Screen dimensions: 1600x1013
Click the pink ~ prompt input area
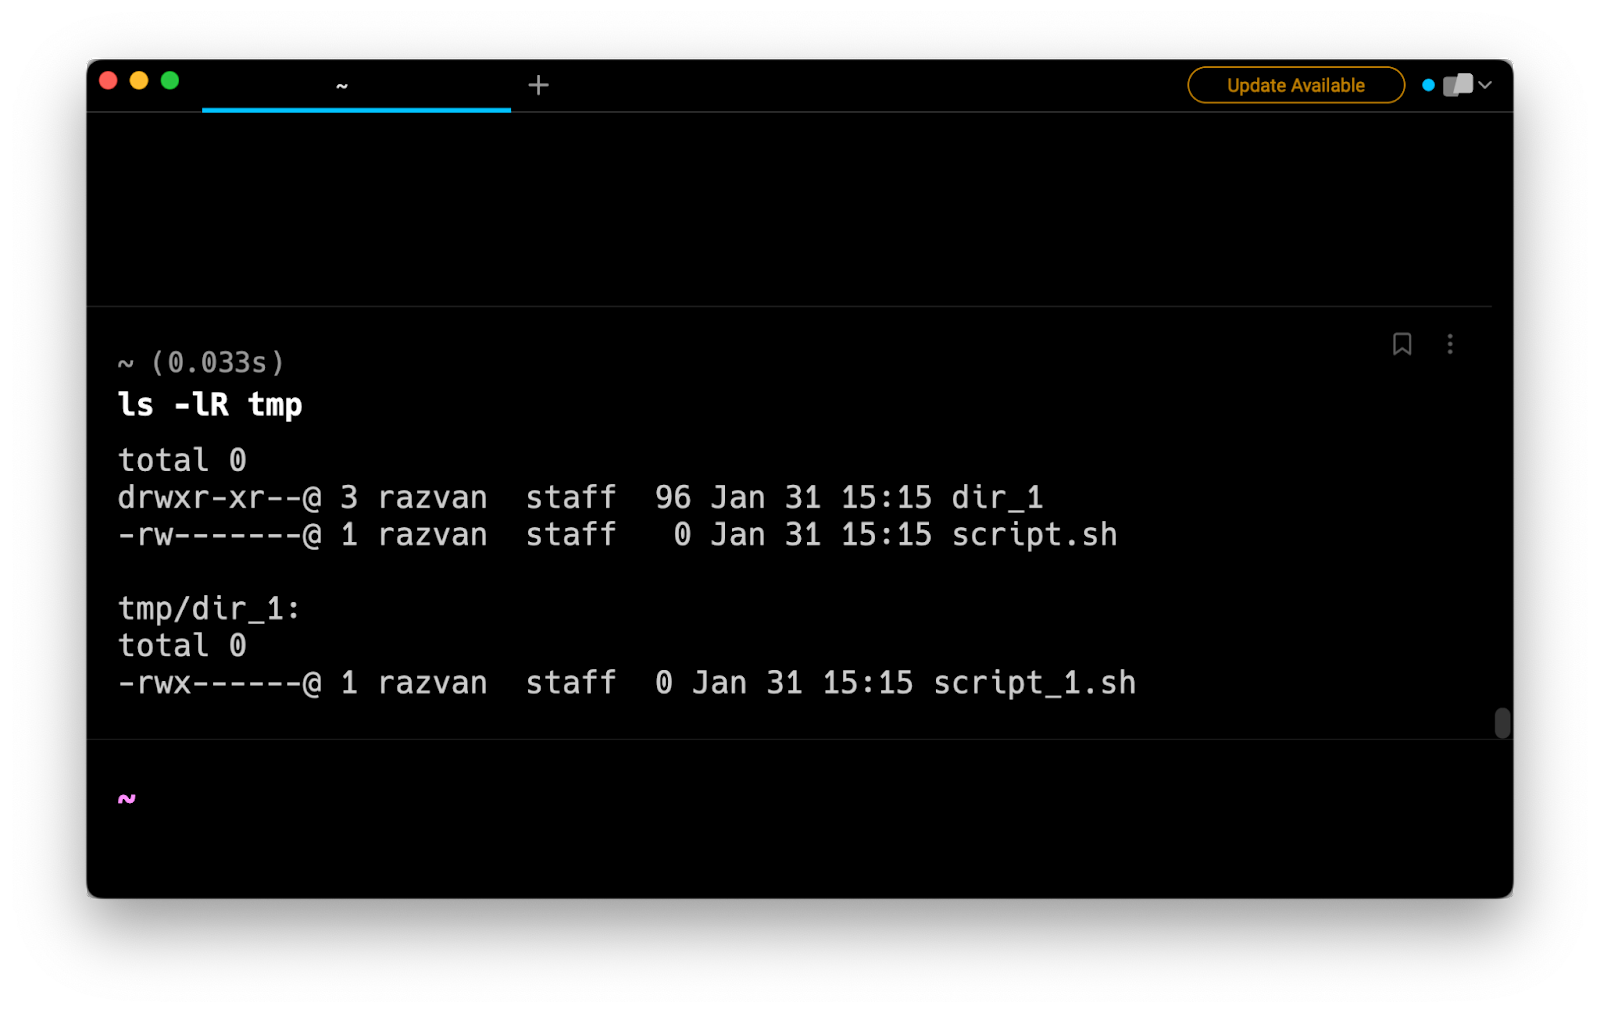point(127,798)
